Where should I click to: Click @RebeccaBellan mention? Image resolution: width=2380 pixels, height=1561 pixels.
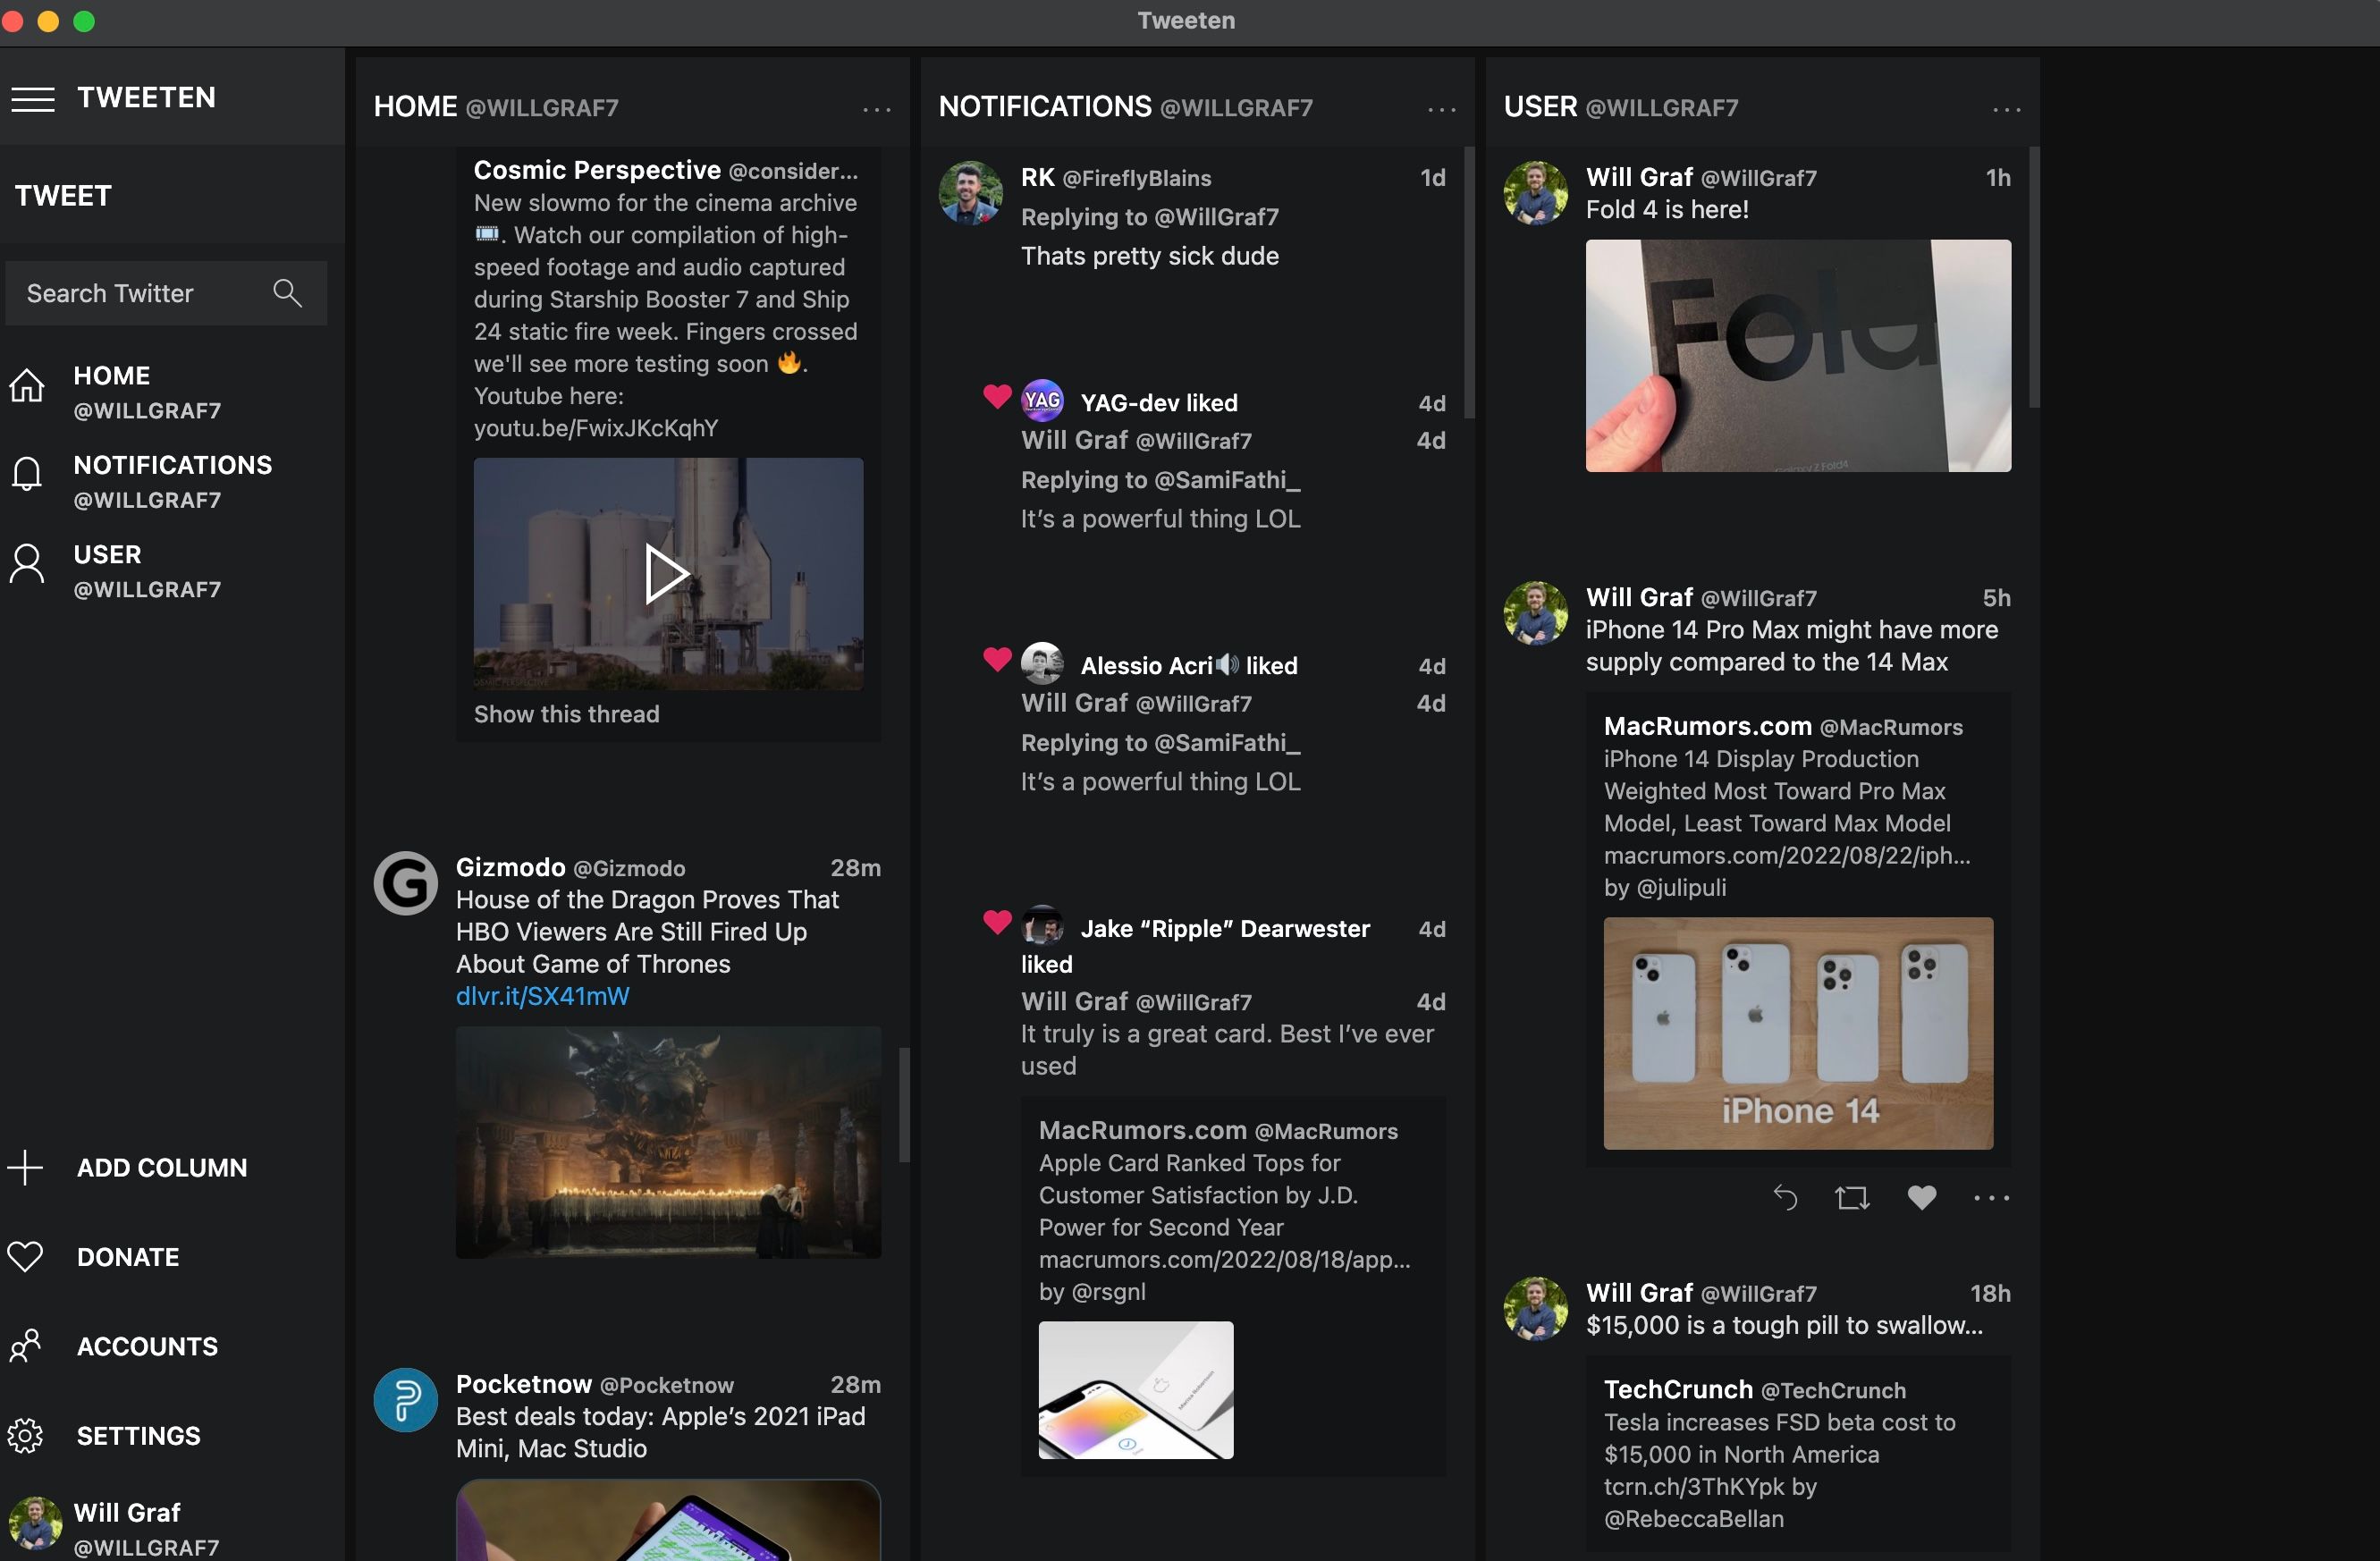coord(1693,1518)
